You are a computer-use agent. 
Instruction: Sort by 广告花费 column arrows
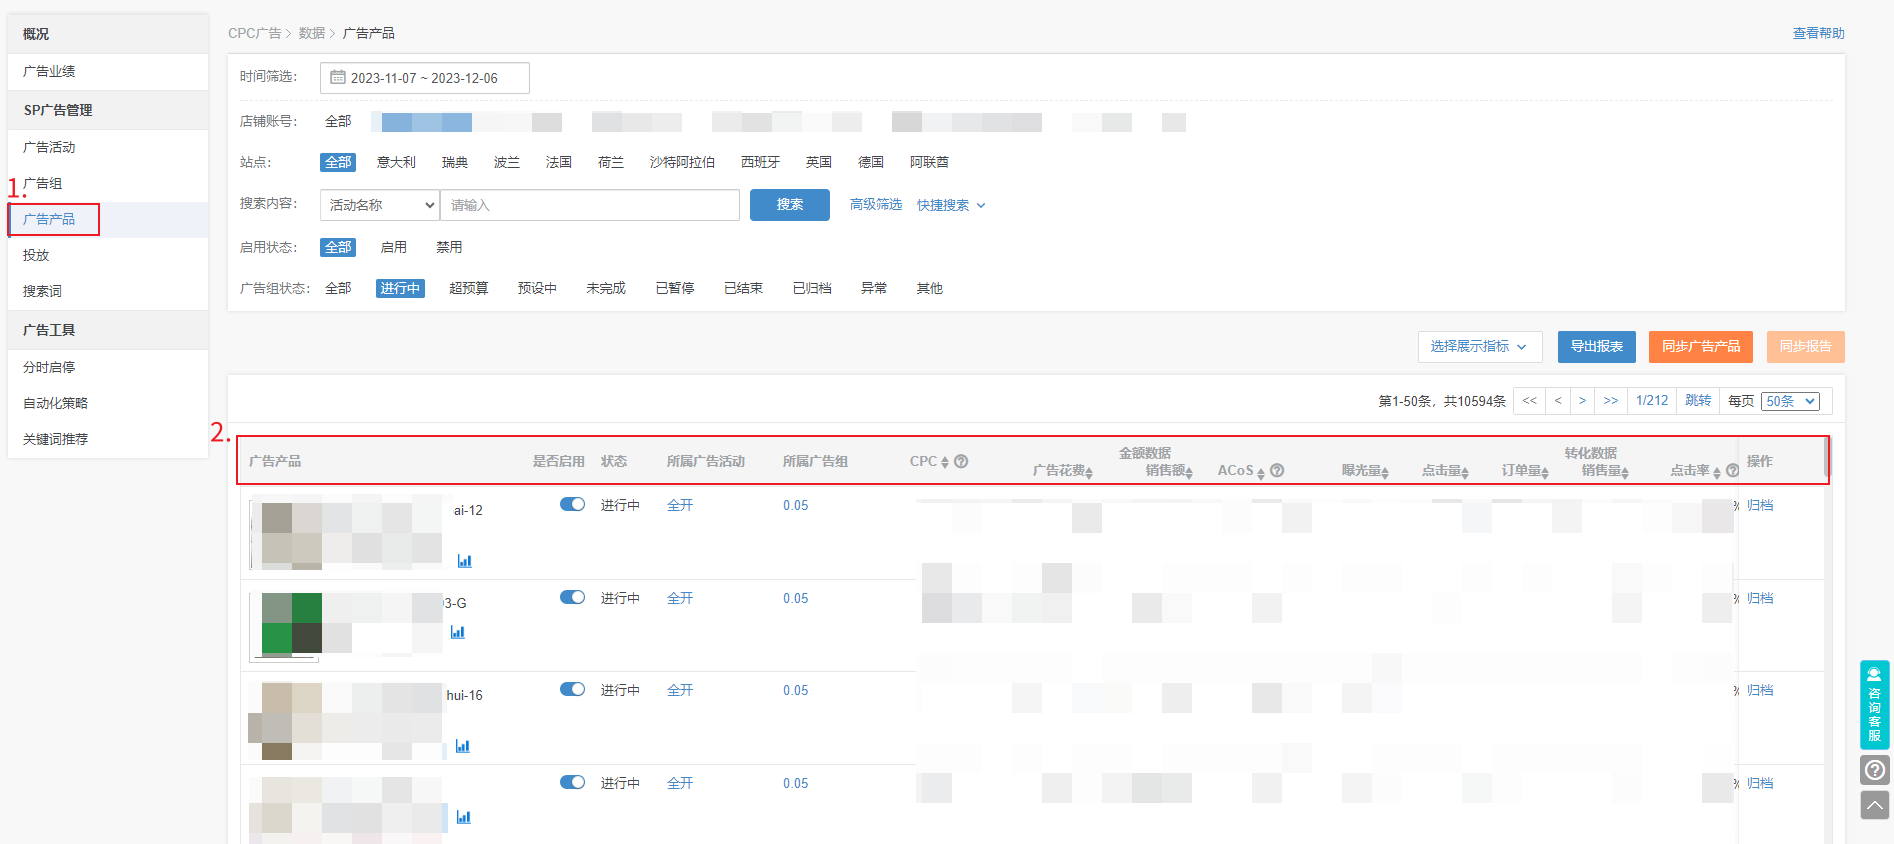(x=1089, y=472)
